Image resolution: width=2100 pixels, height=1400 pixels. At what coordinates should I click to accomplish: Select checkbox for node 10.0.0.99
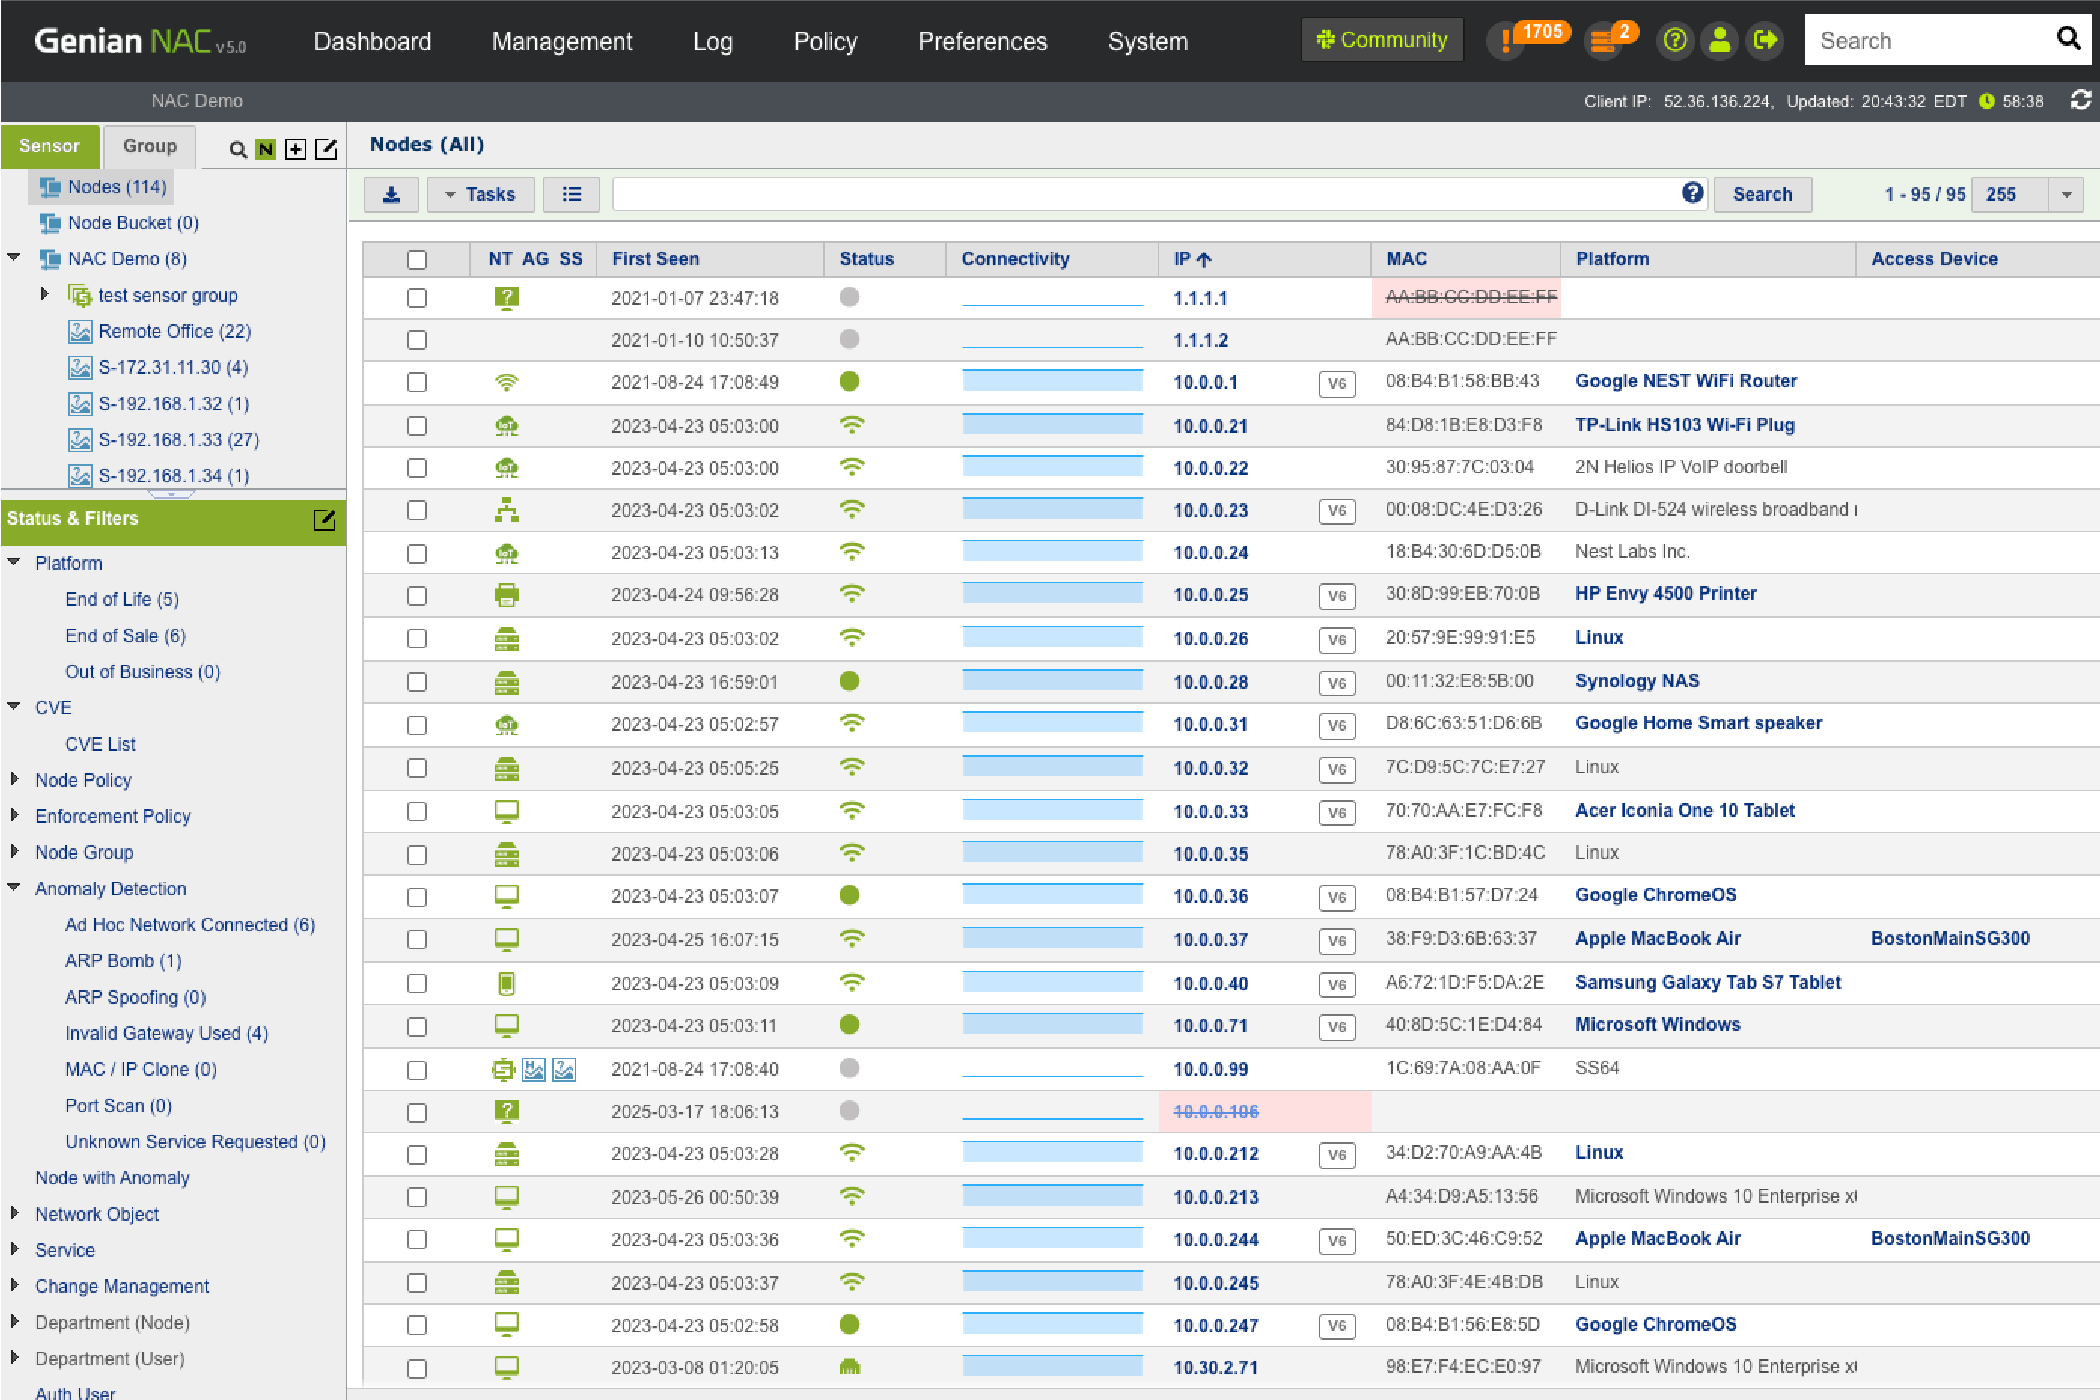(417, 1070)
